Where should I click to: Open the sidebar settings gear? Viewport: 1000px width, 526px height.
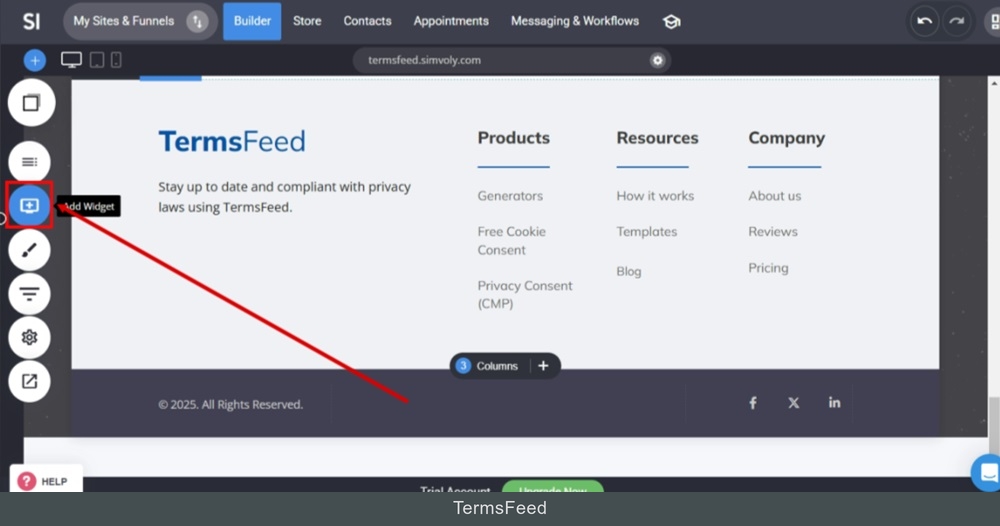click(29, 337)
